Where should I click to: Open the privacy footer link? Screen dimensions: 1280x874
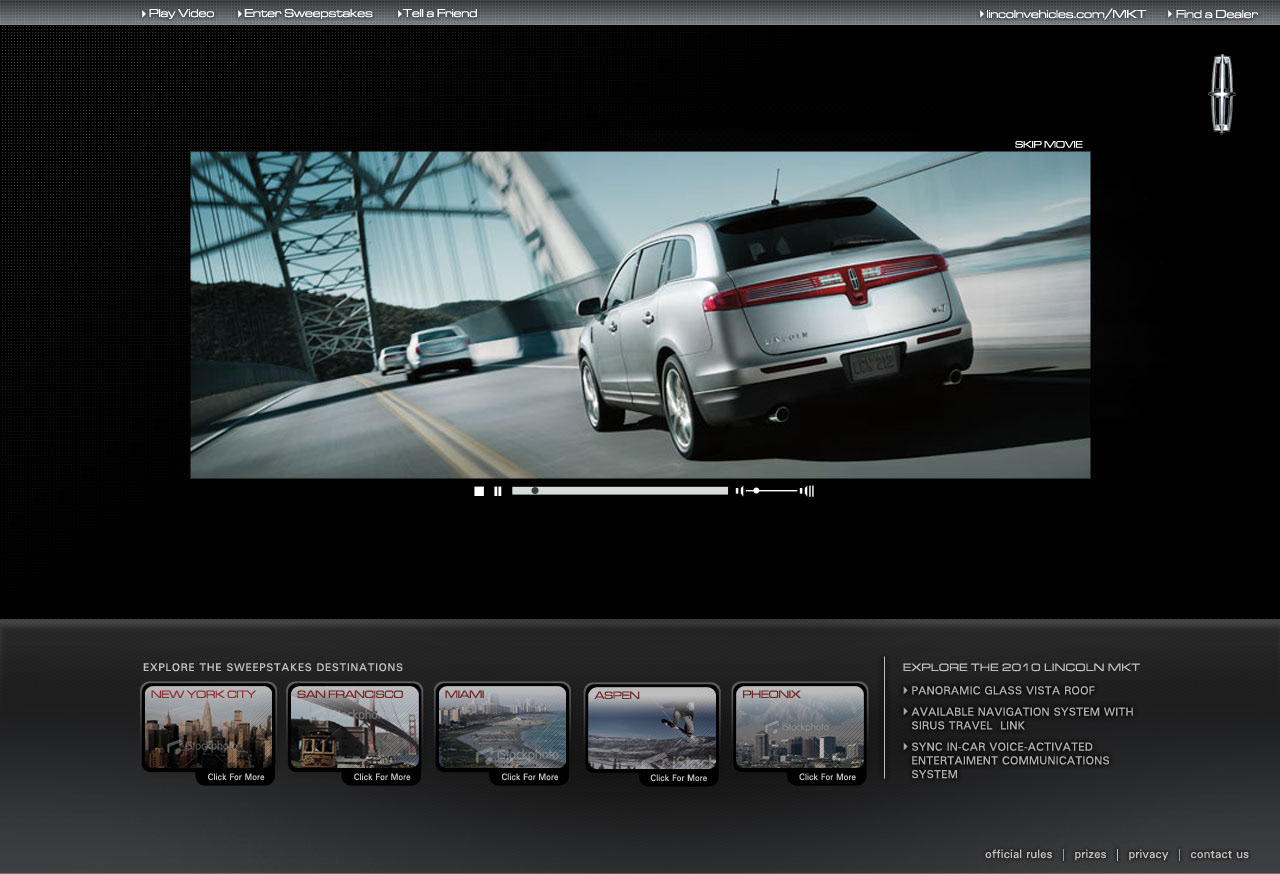(1148, 855)
